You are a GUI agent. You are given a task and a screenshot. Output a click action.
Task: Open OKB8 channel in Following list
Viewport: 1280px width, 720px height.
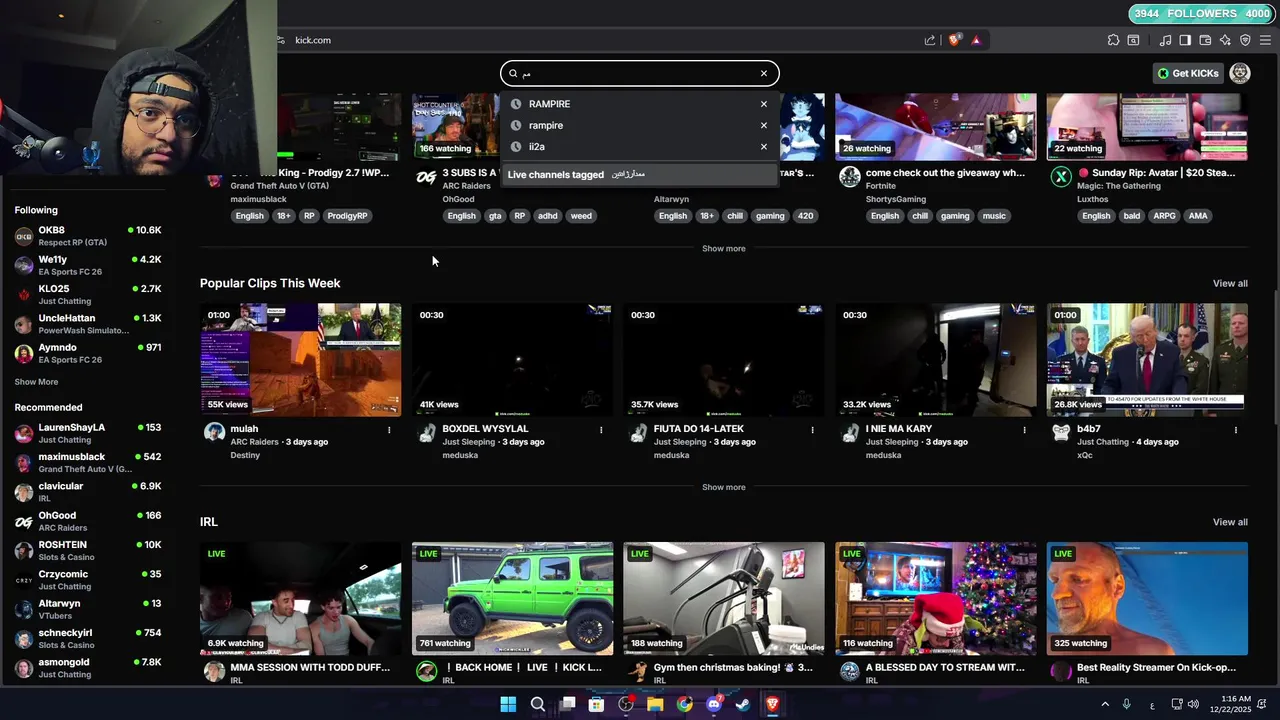click(x=88, y=236)
